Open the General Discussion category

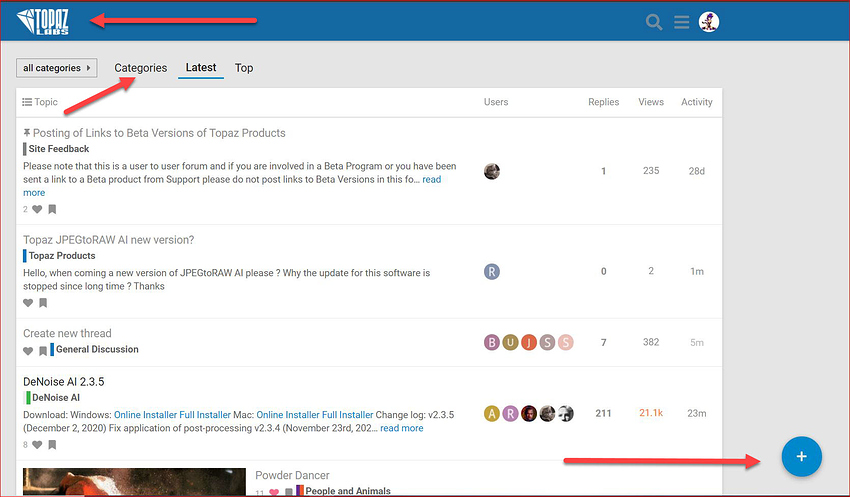(97, 349)
